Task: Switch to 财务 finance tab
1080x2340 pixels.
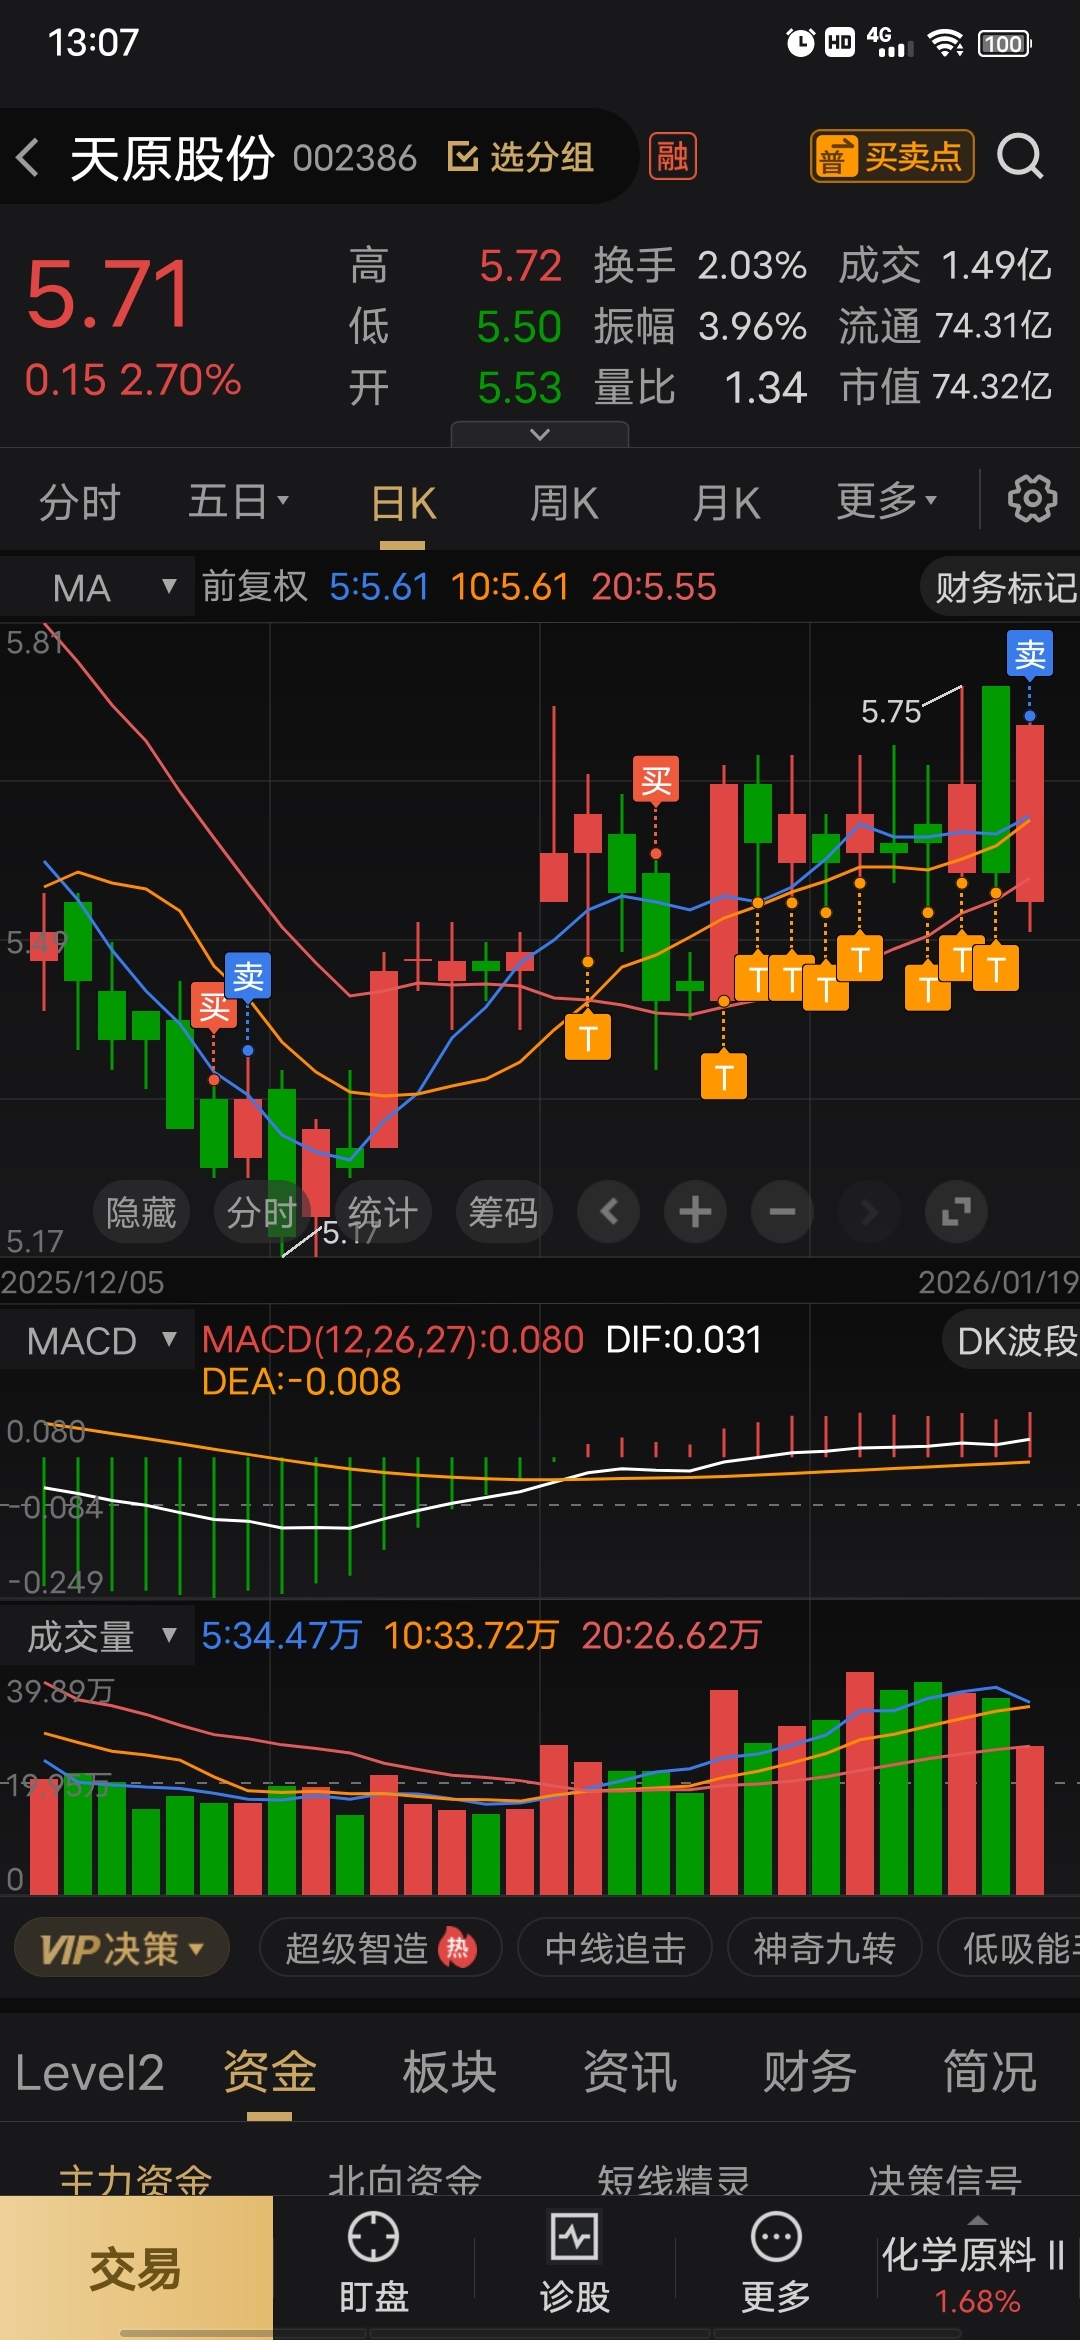Action: pos(810,2072)
